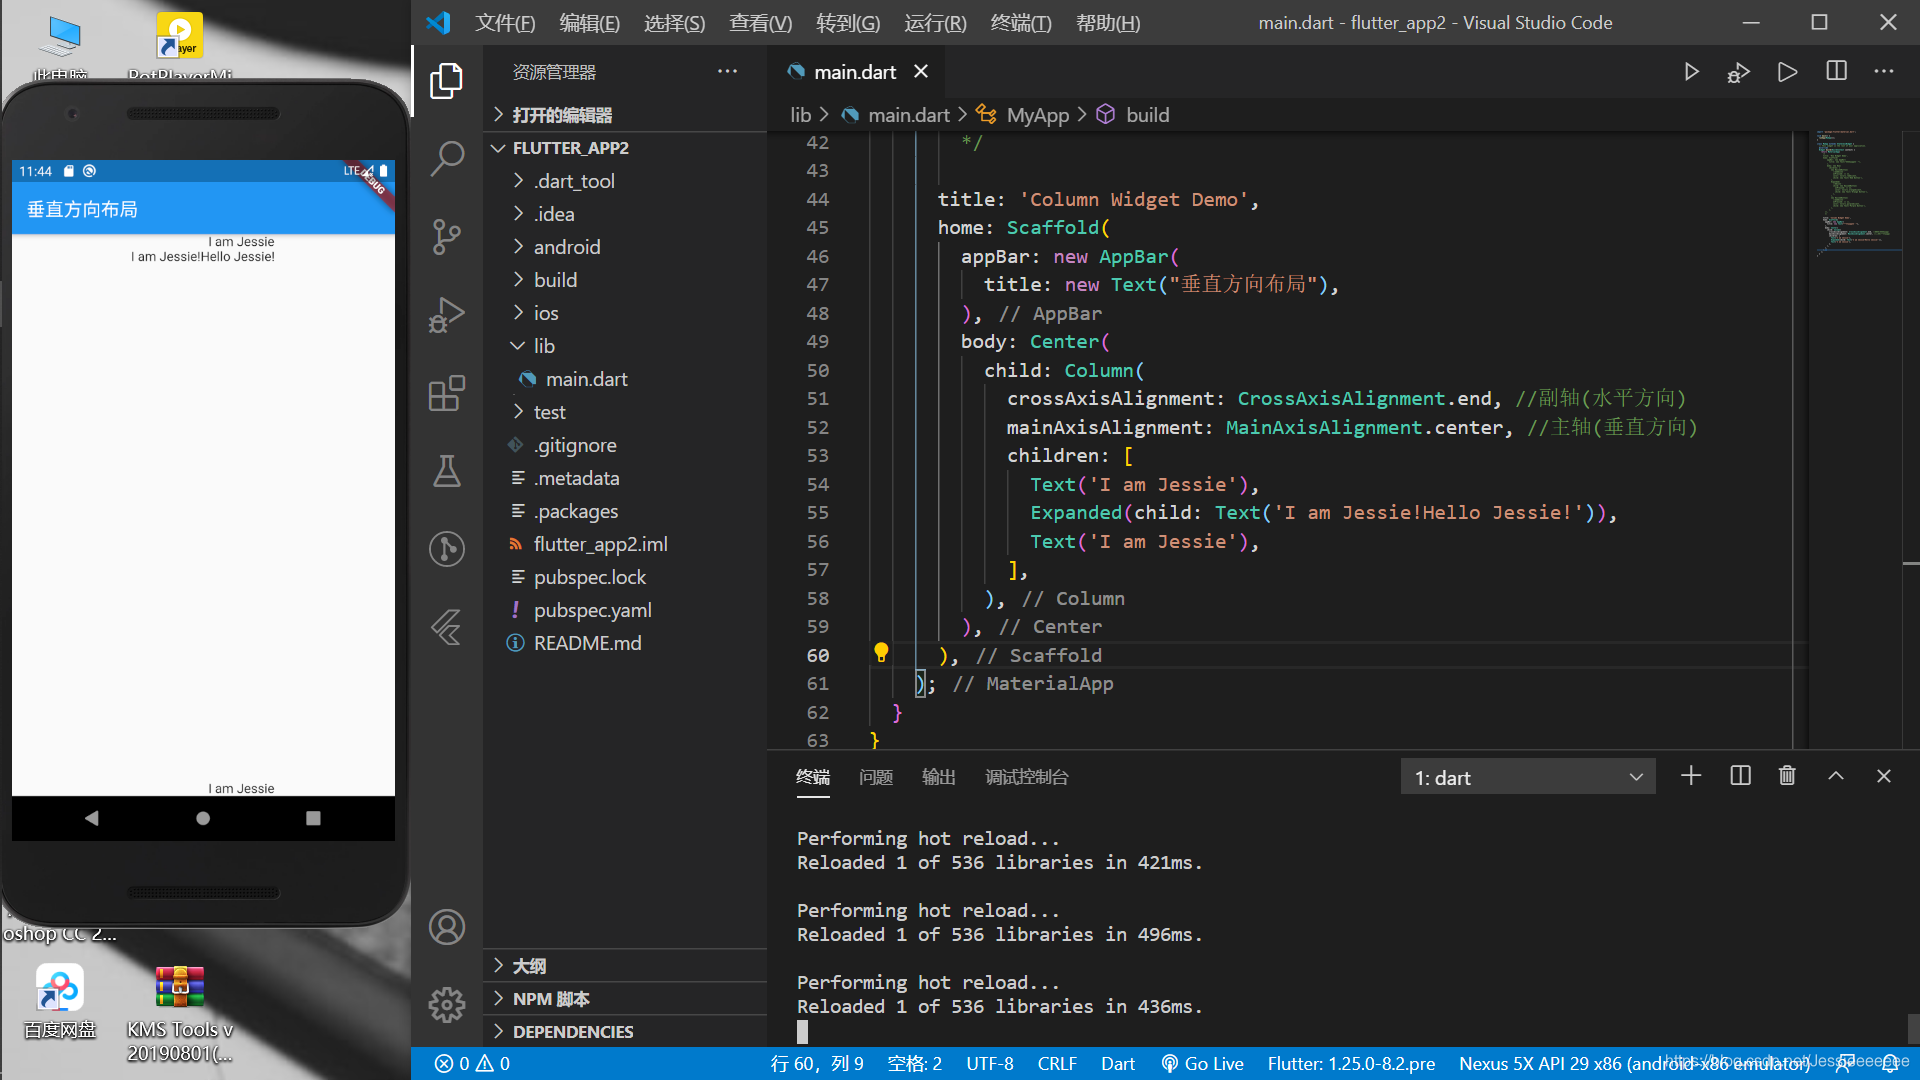Click MyApp in the breadcrumb
The height and width of the screenshot is (1080, 1920).
pos(1037,115)
